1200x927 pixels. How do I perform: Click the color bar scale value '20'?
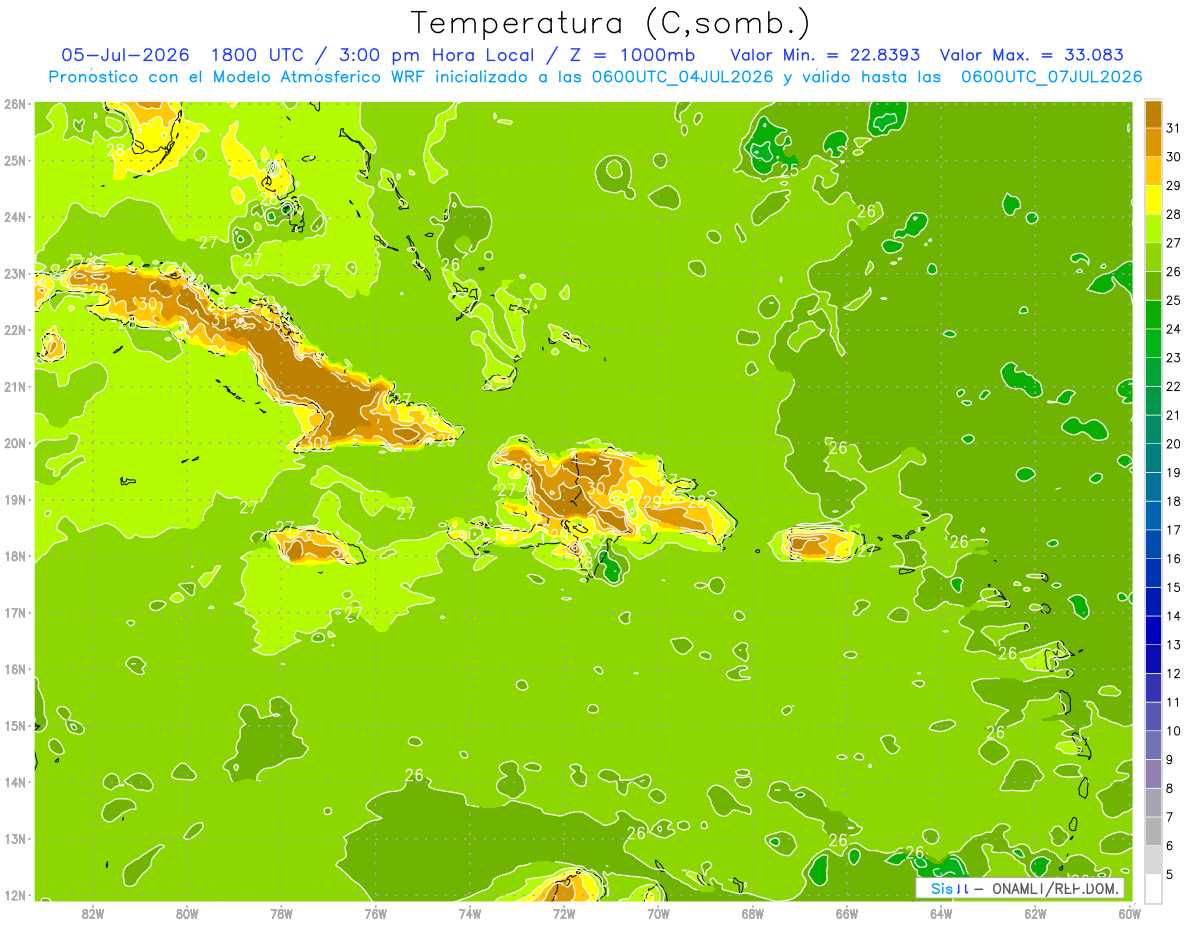tap(1173, 444)
